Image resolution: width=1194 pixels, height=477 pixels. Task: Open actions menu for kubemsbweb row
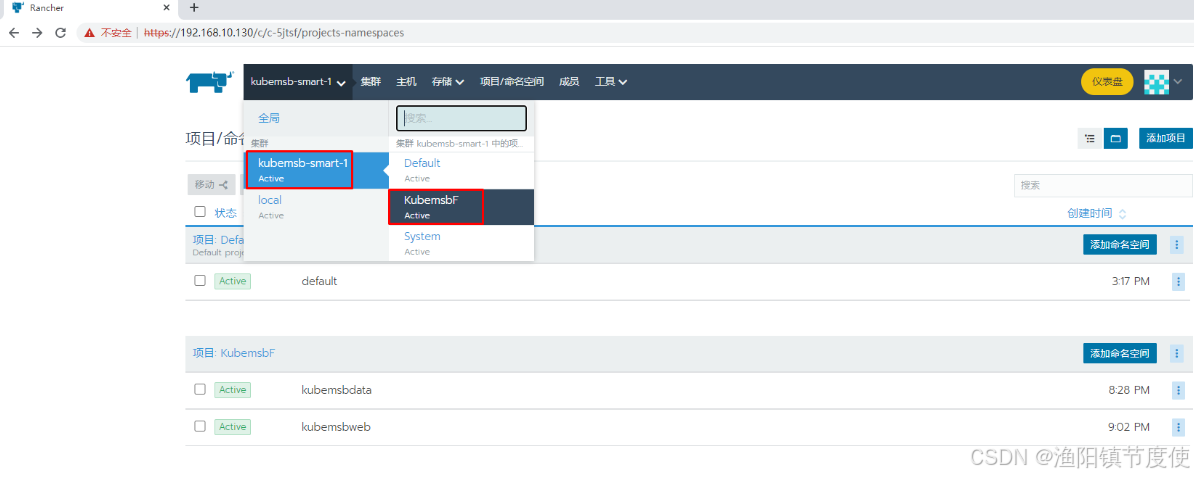1177,427
